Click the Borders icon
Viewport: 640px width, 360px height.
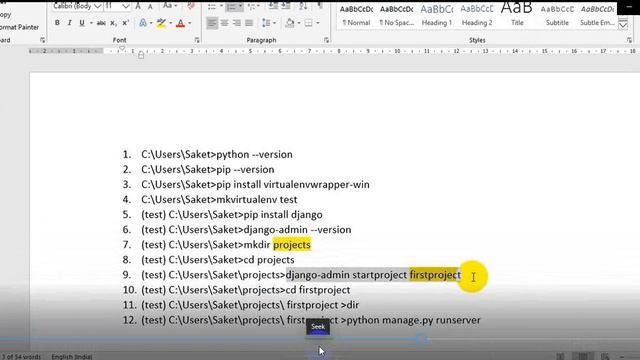309,23
